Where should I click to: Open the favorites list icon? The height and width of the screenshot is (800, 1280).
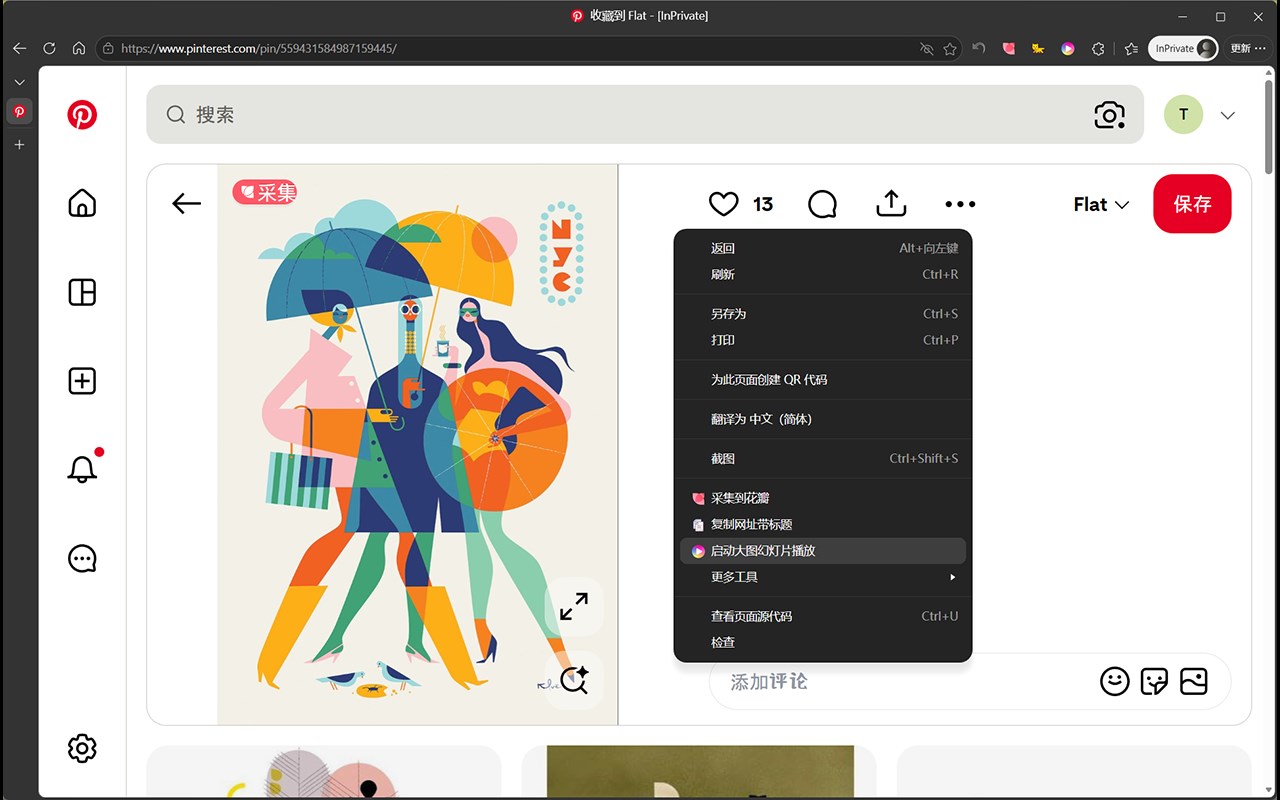[1131, 48]
